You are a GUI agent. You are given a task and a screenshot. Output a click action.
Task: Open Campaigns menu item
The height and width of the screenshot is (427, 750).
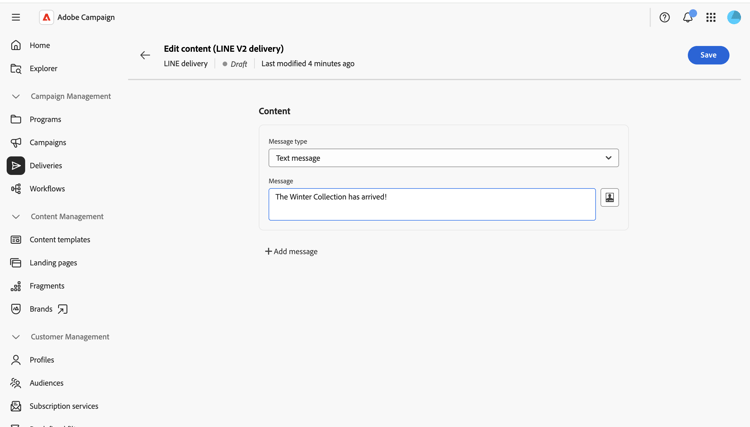pyautogui.click(x=48, y=142)
